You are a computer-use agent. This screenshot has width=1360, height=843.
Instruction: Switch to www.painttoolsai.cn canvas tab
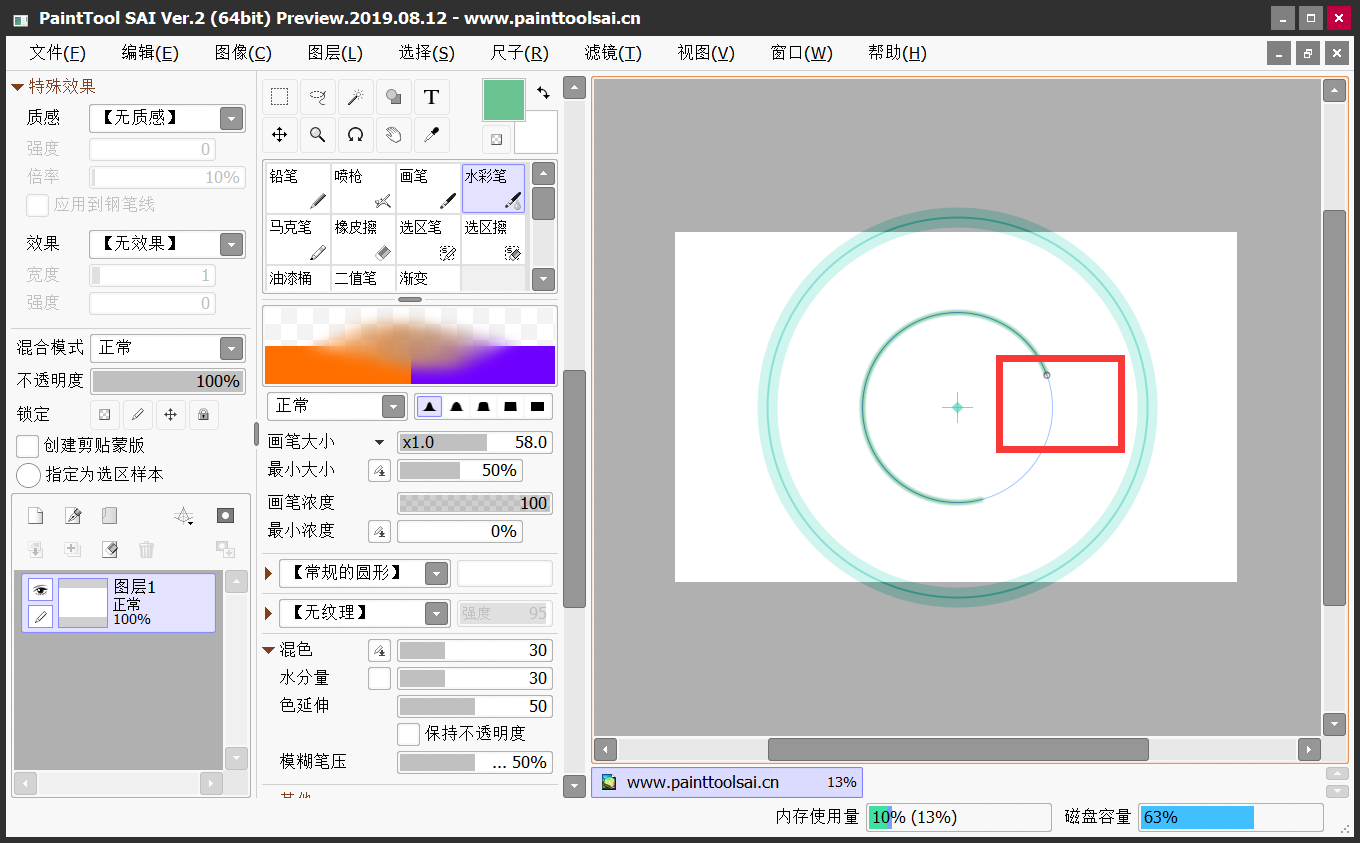(x=727, y=782)
